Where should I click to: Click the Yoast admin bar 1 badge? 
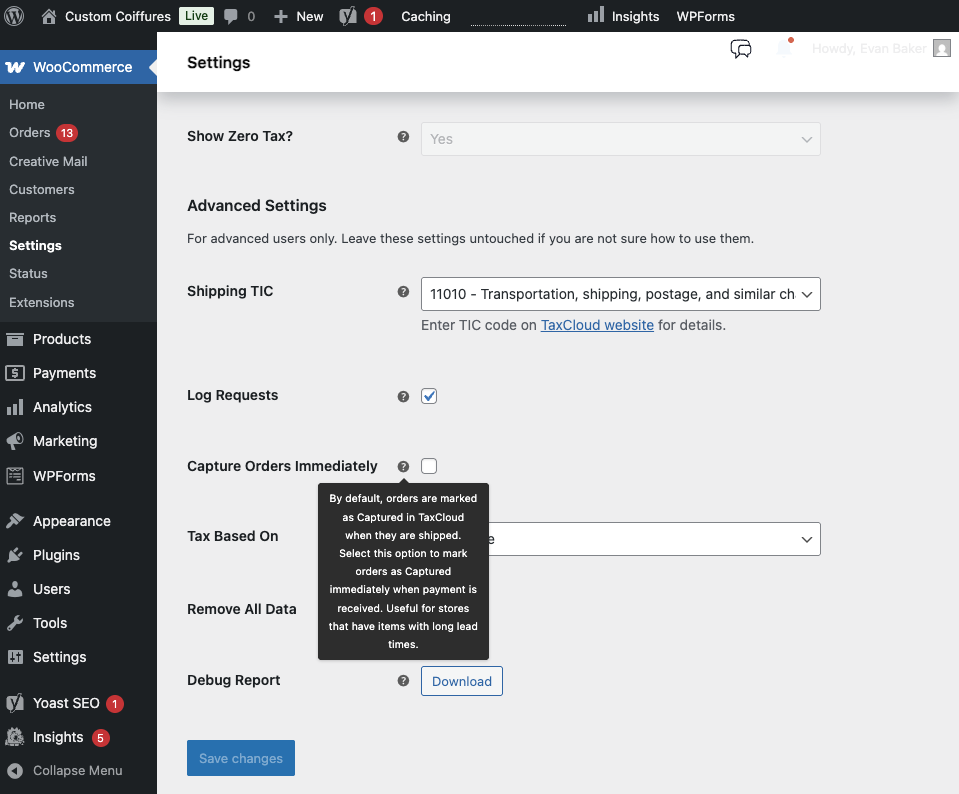point(373,17)
